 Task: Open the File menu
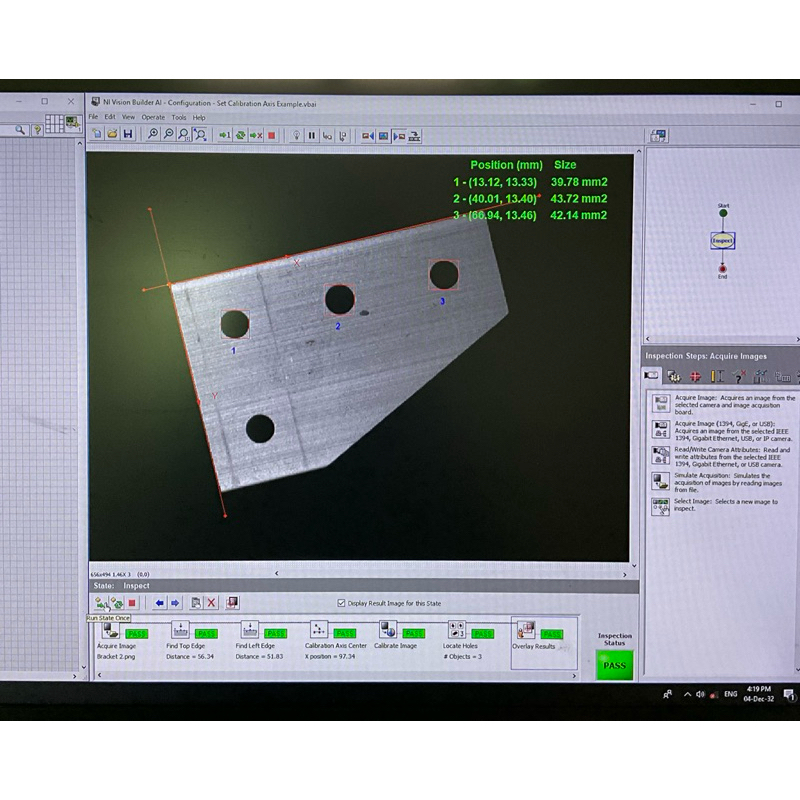(x=95, y=117)
